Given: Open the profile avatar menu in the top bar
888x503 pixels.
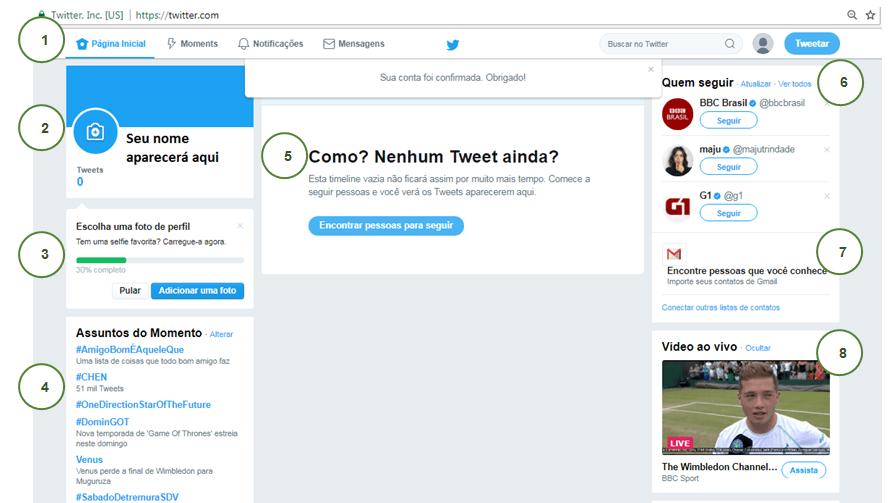Looking at the screenshot, I should click(763, 44).
